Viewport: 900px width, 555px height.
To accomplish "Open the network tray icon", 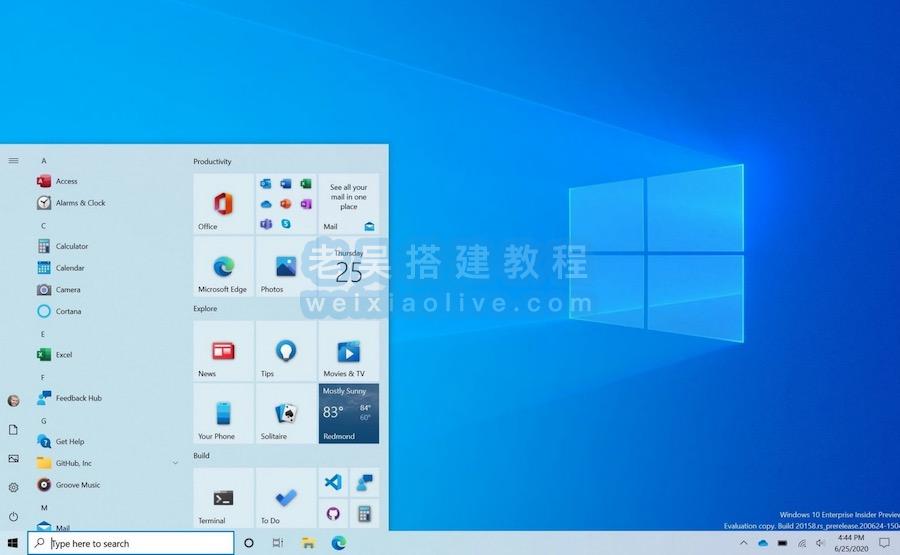I will (802, 543).
